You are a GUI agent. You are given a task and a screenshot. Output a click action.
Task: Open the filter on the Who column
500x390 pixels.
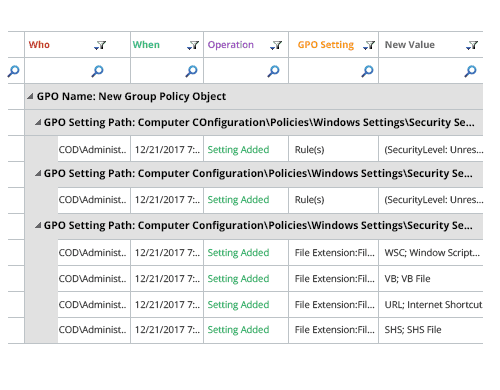(100, 45)
